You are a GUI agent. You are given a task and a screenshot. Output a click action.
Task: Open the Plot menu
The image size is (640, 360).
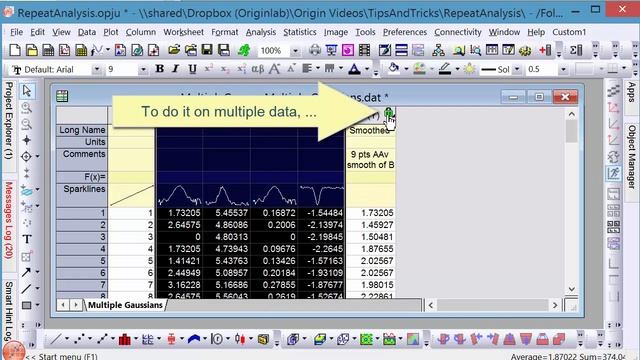[x=111, y=32]
